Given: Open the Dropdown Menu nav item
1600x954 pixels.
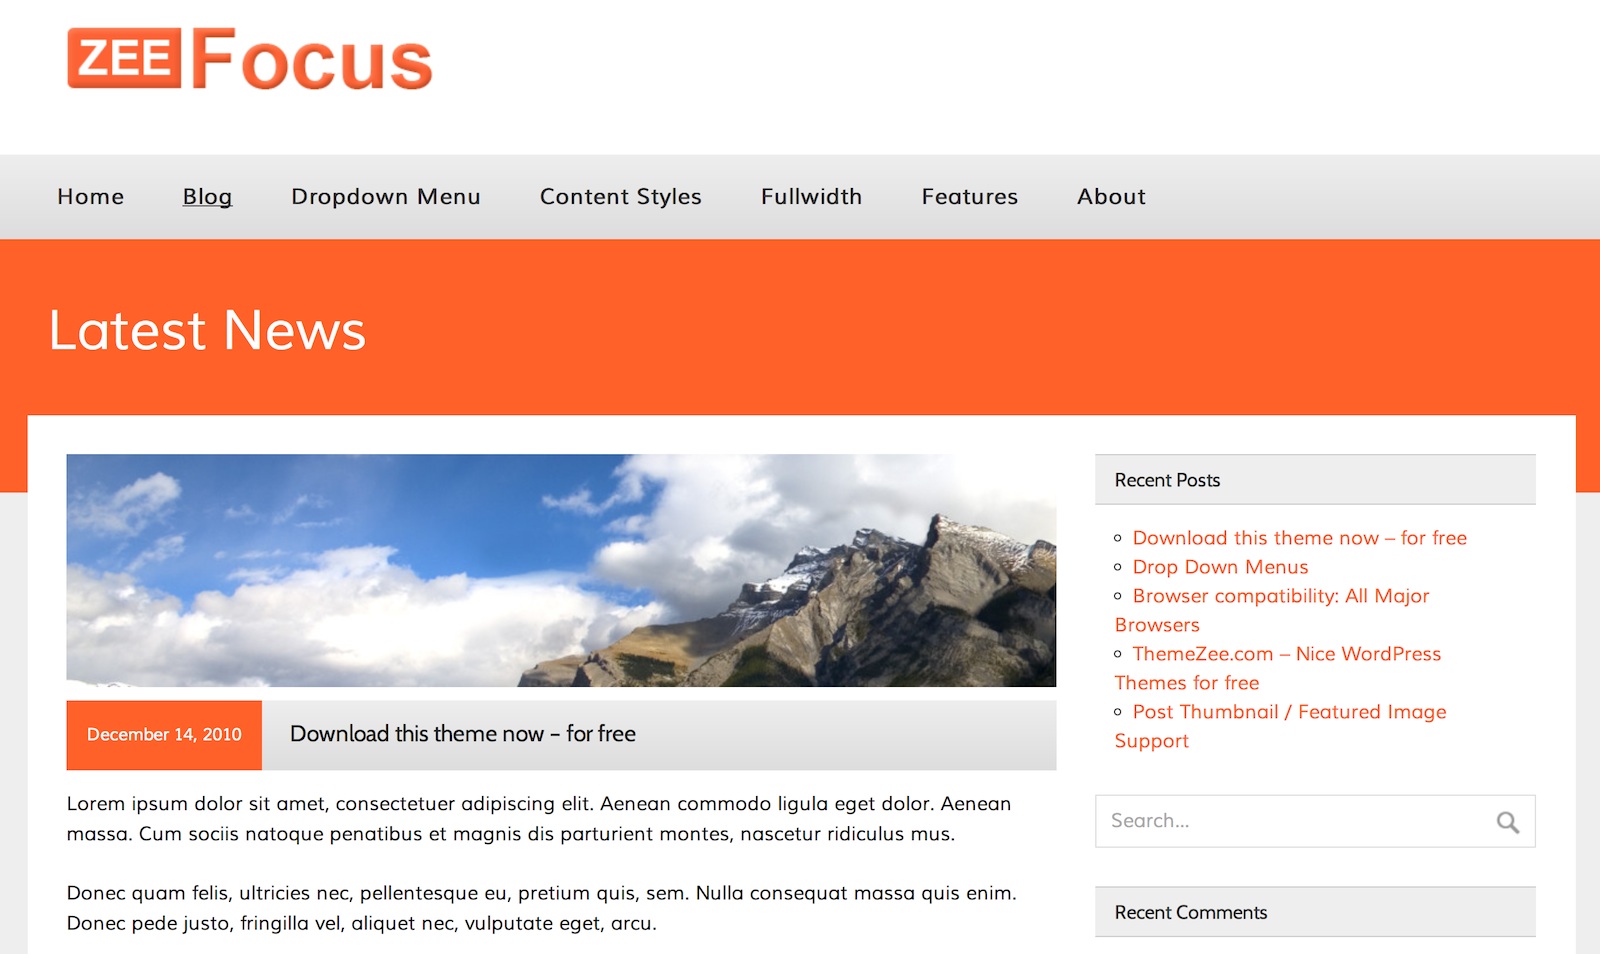Looking at the screenshot, I should [x=386, y=197].
